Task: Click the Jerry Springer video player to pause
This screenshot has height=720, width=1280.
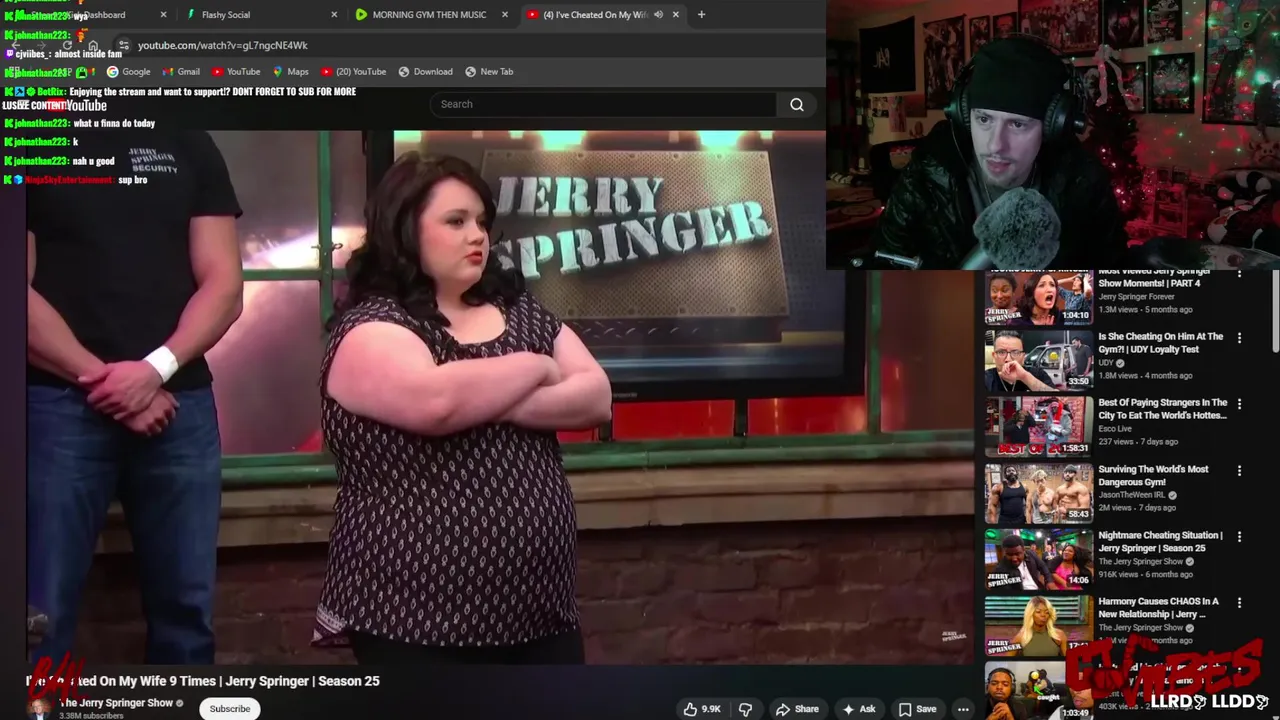Action: pos(500,398)
